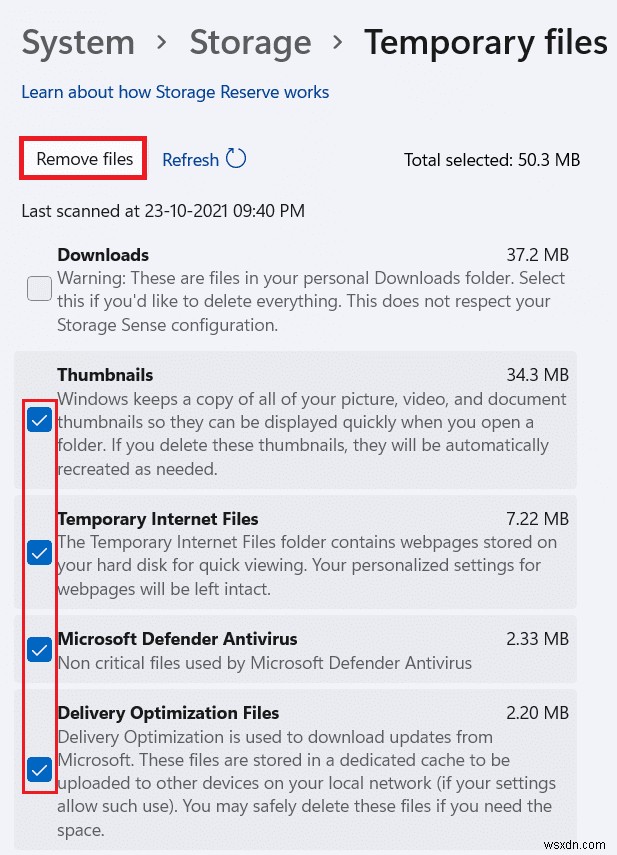This screenshot has height=855, width=617.
Task: Select the Downloads entry label
Action: coord(103,255)
